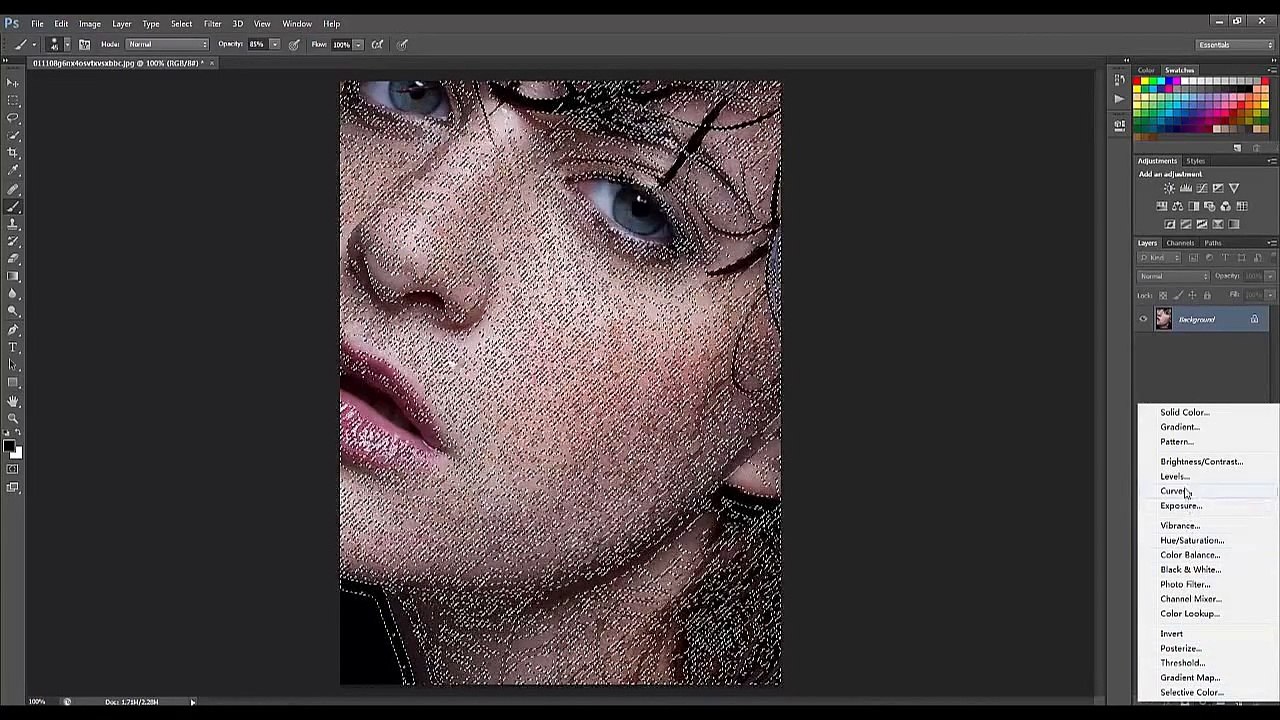
Task: Toggle Lock transparent pixels
Action: click(1162, 295)
